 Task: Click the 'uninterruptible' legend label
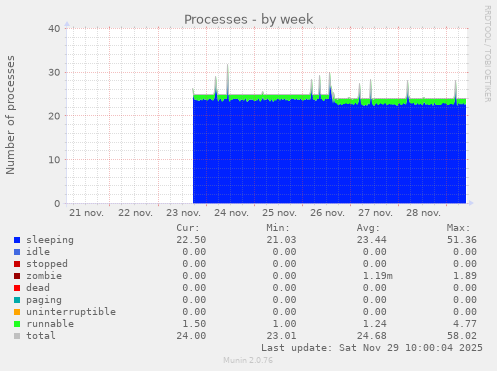(x=71, y=312)
